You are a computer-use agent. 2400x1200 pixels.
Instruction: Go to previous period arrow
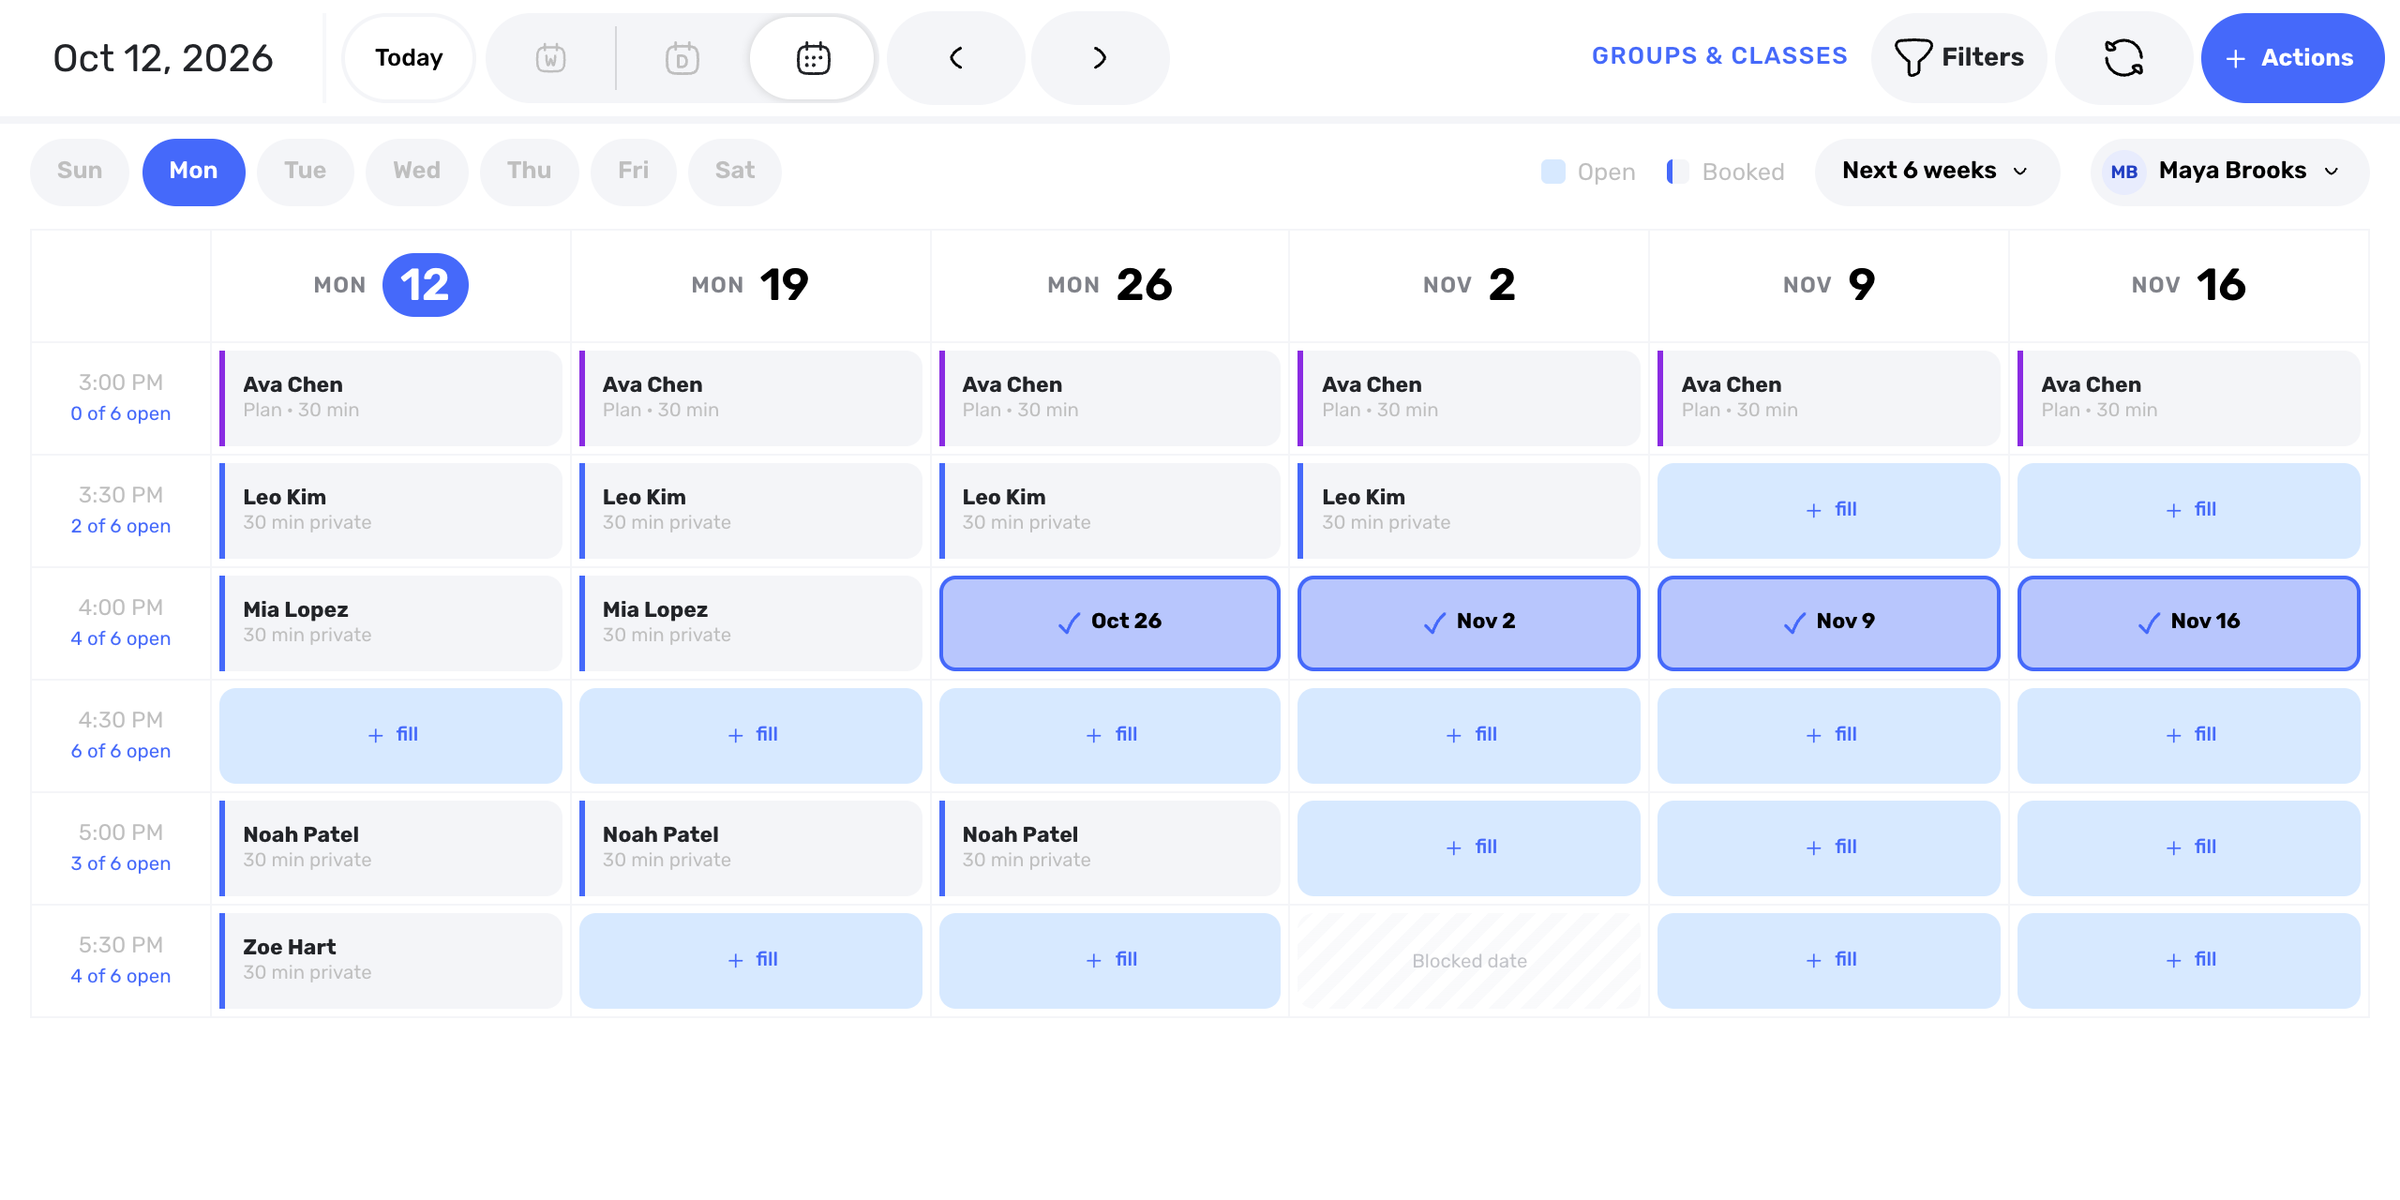(956, 58)
